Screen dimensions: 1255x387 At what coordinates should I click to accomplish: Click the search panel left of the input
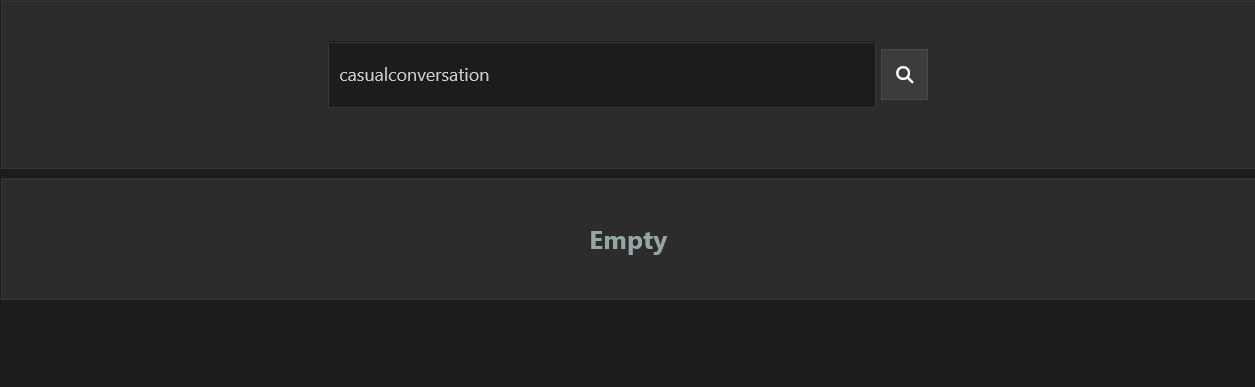164,84
